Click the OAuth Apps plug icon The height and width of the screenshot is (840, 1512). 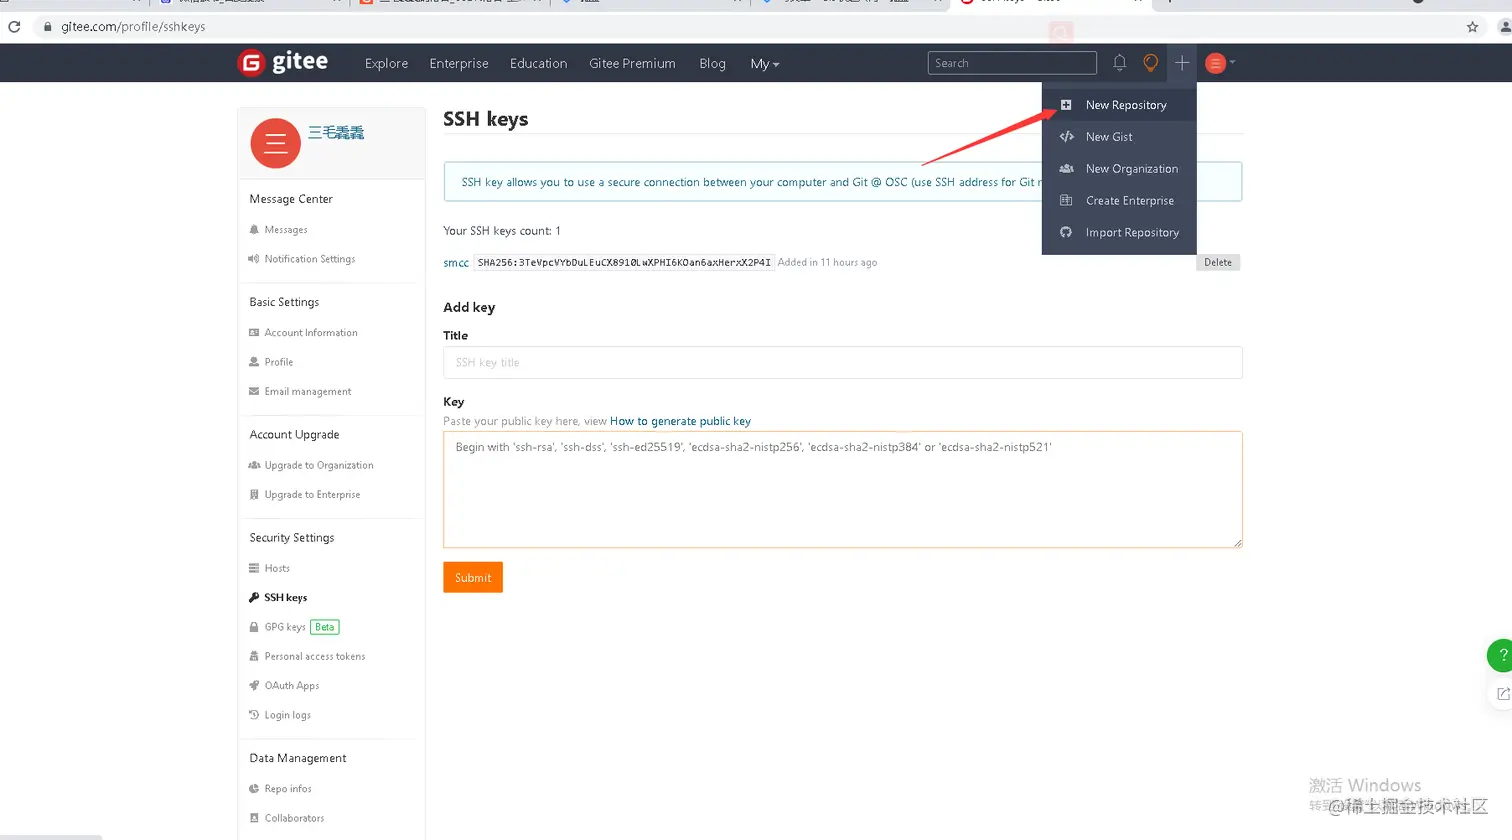[254, 685]
